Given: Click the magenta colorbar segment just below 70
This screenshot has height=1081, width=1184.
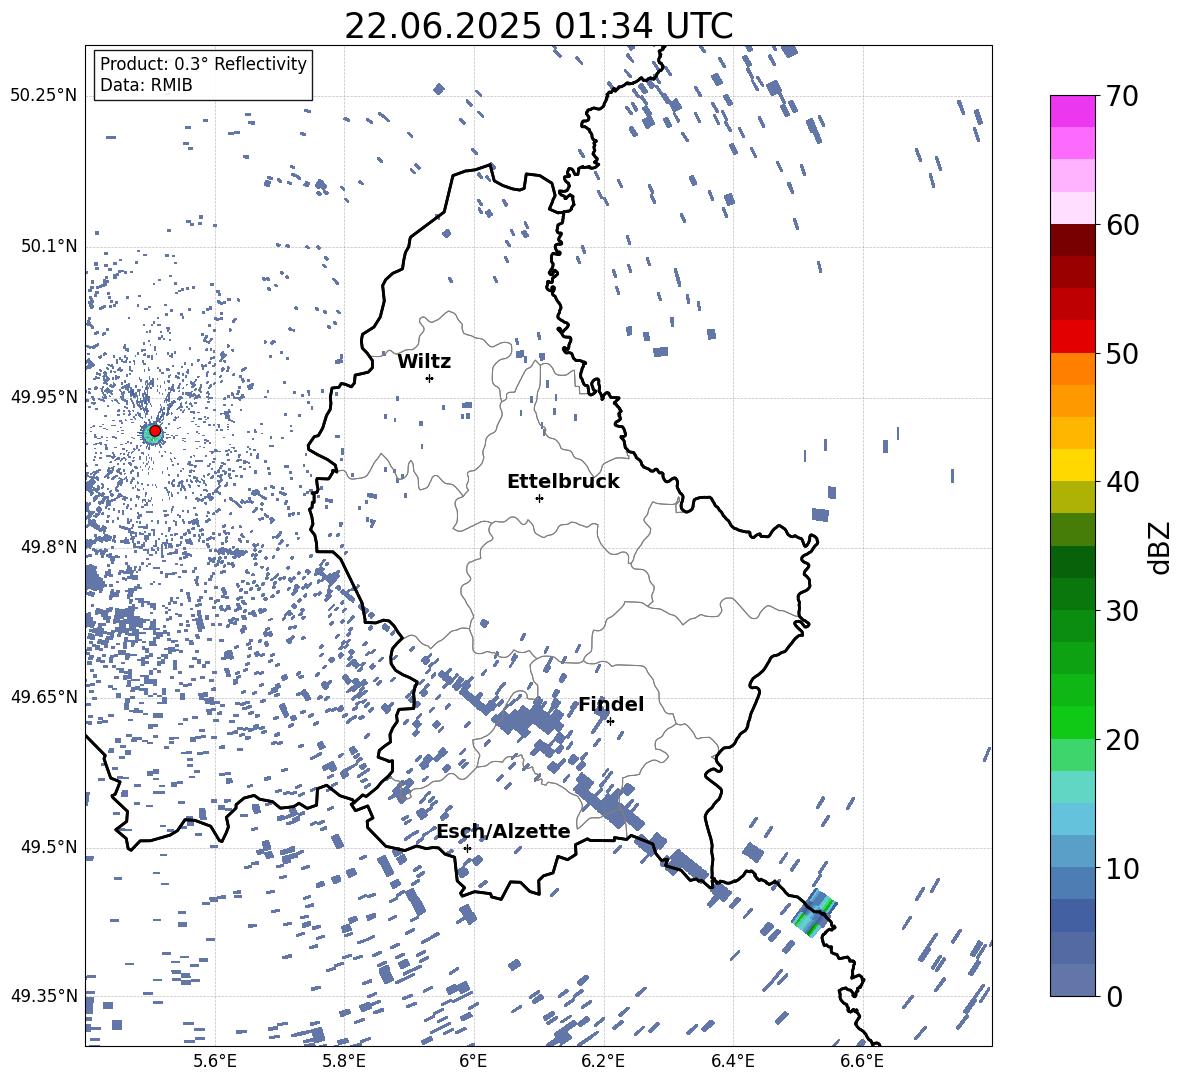Looking at the screenshot, I should (1072, 111).
